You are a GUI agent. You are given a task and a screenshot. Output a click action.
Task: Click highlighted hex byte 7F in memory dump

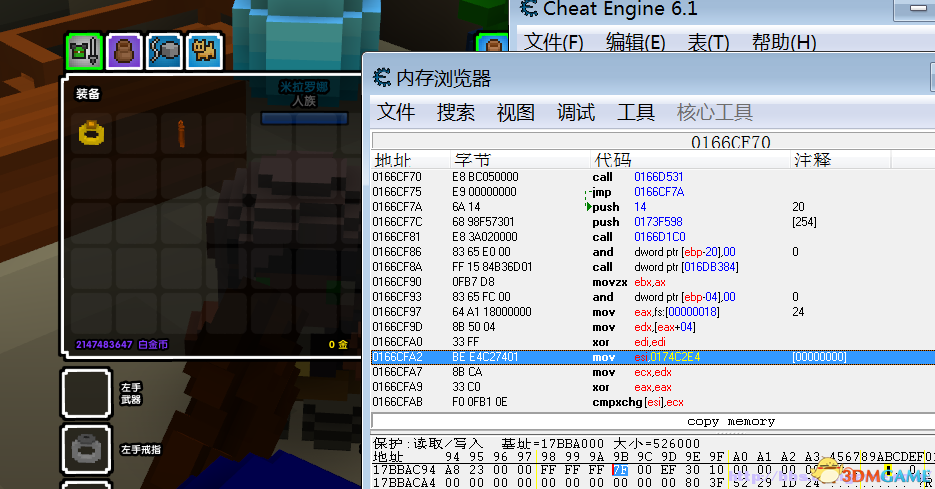pyautogui.click(x=620, y=471)
